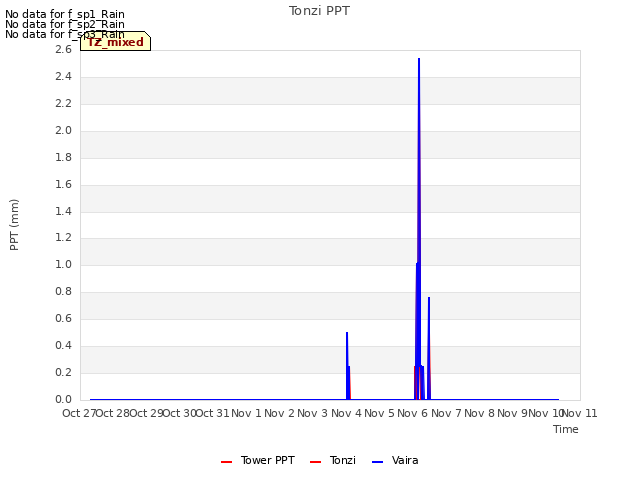This screenshot has width=640, height=480.
Task: Click the TZ_mixed annotation label
Action: click(x=116, y=42)
